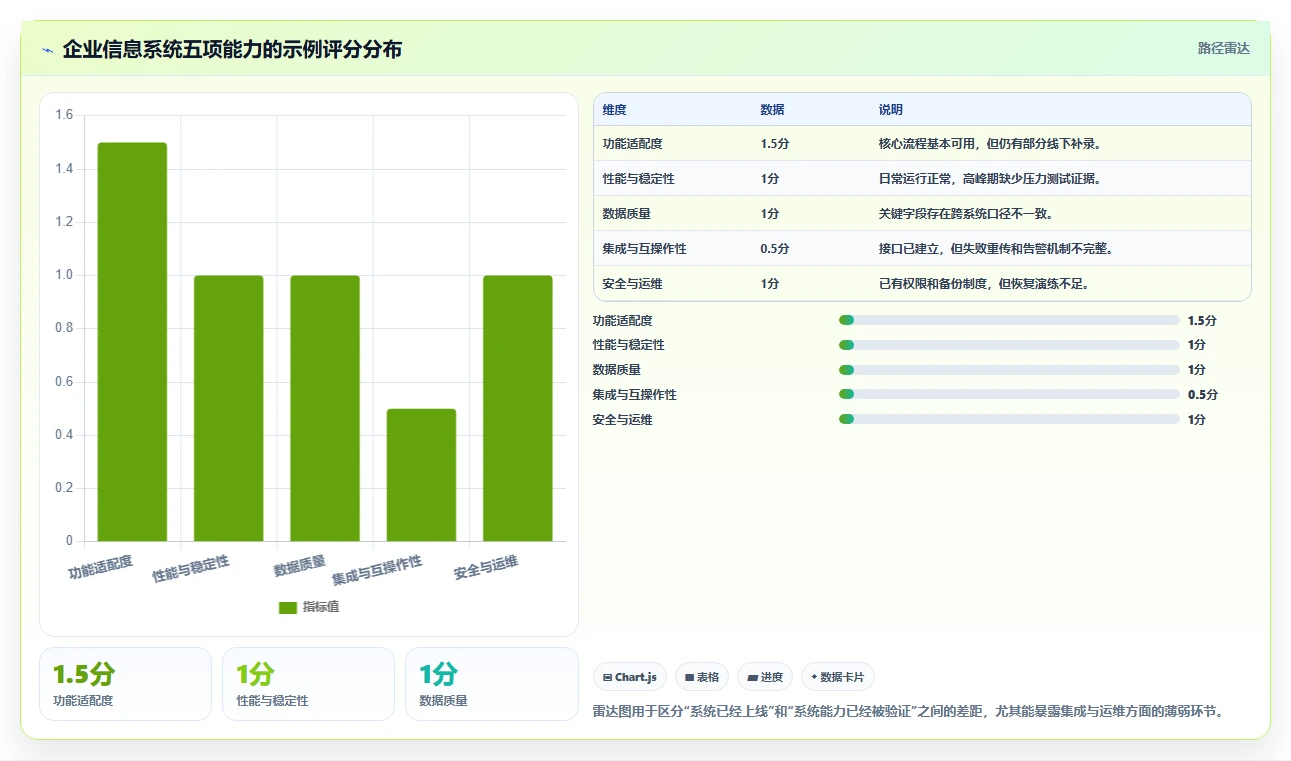
Task: Click the 指标值 legend label
Action: pos(321,607)
